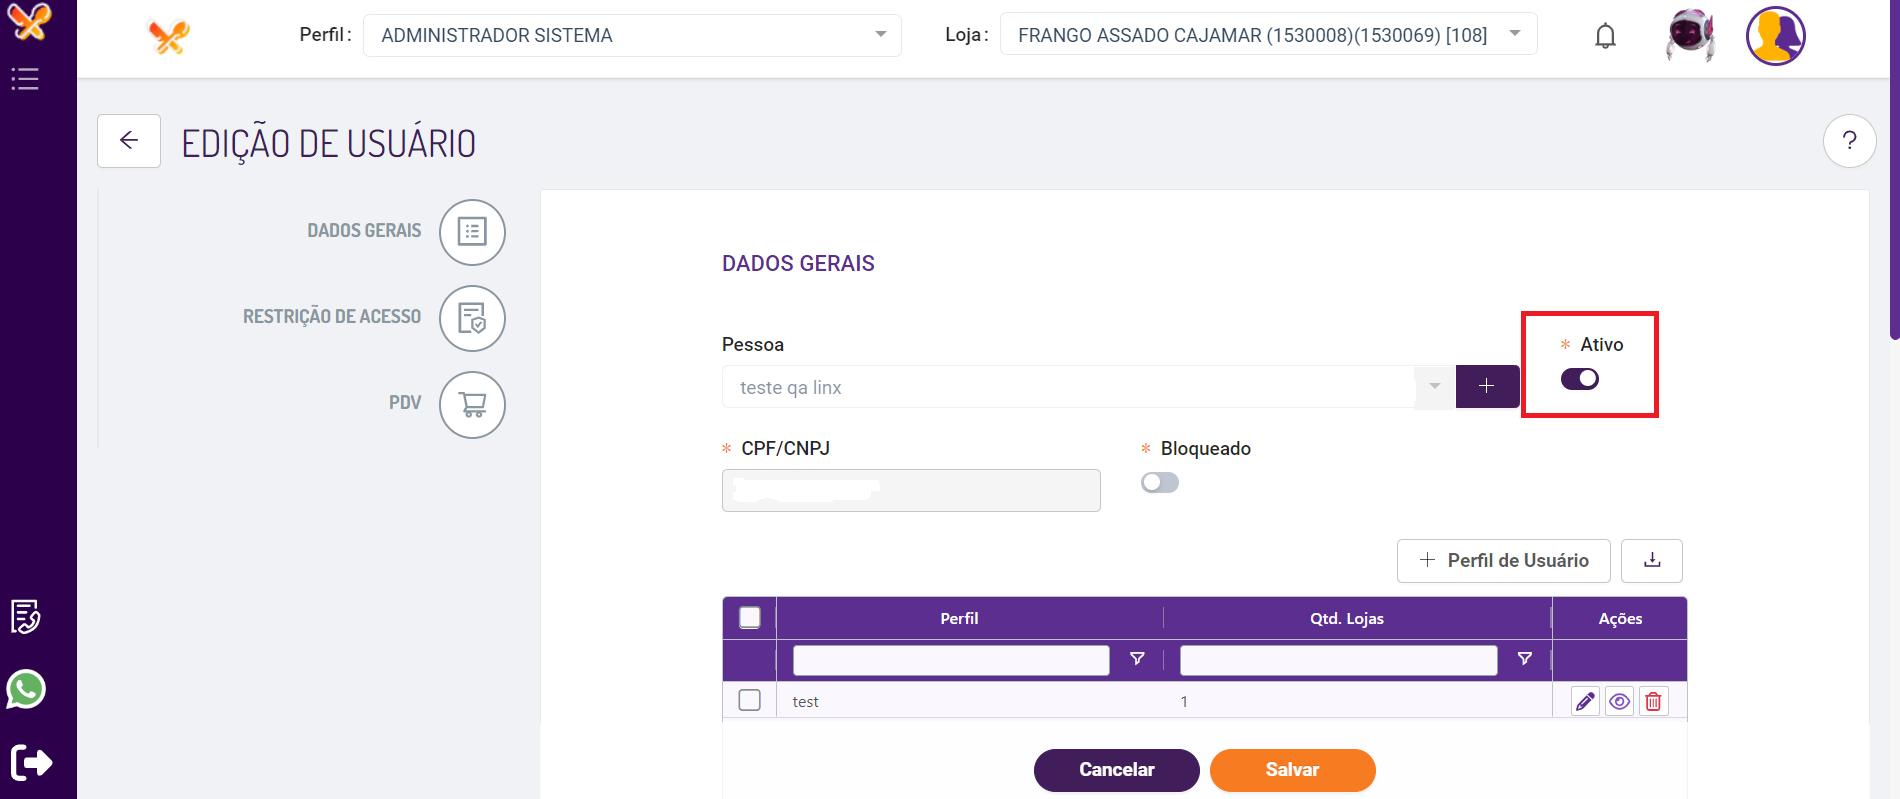Click the Perfil column filter input
This screenshot has height=799, width=1900.
950,660
